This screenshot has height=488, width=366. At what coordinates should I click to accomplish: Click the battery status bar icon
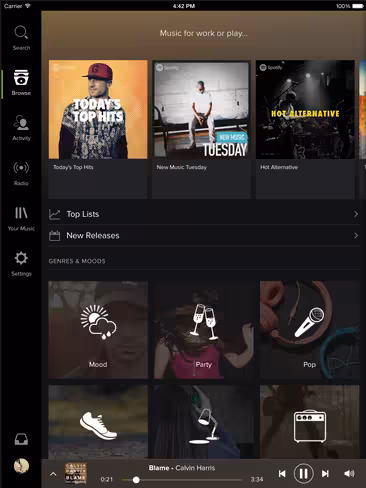[358, 6]
